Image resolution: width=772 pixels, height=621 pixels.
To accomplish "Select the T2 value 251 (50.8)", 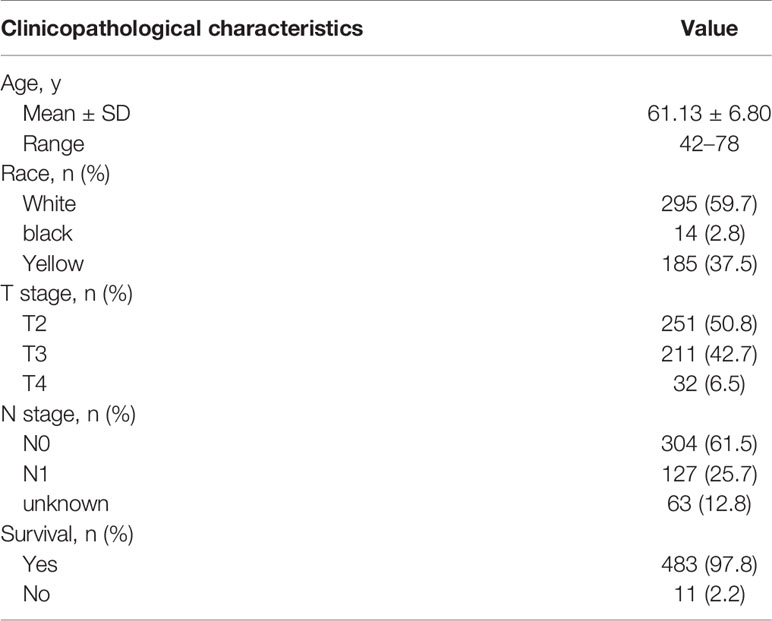I will point(709,324).
